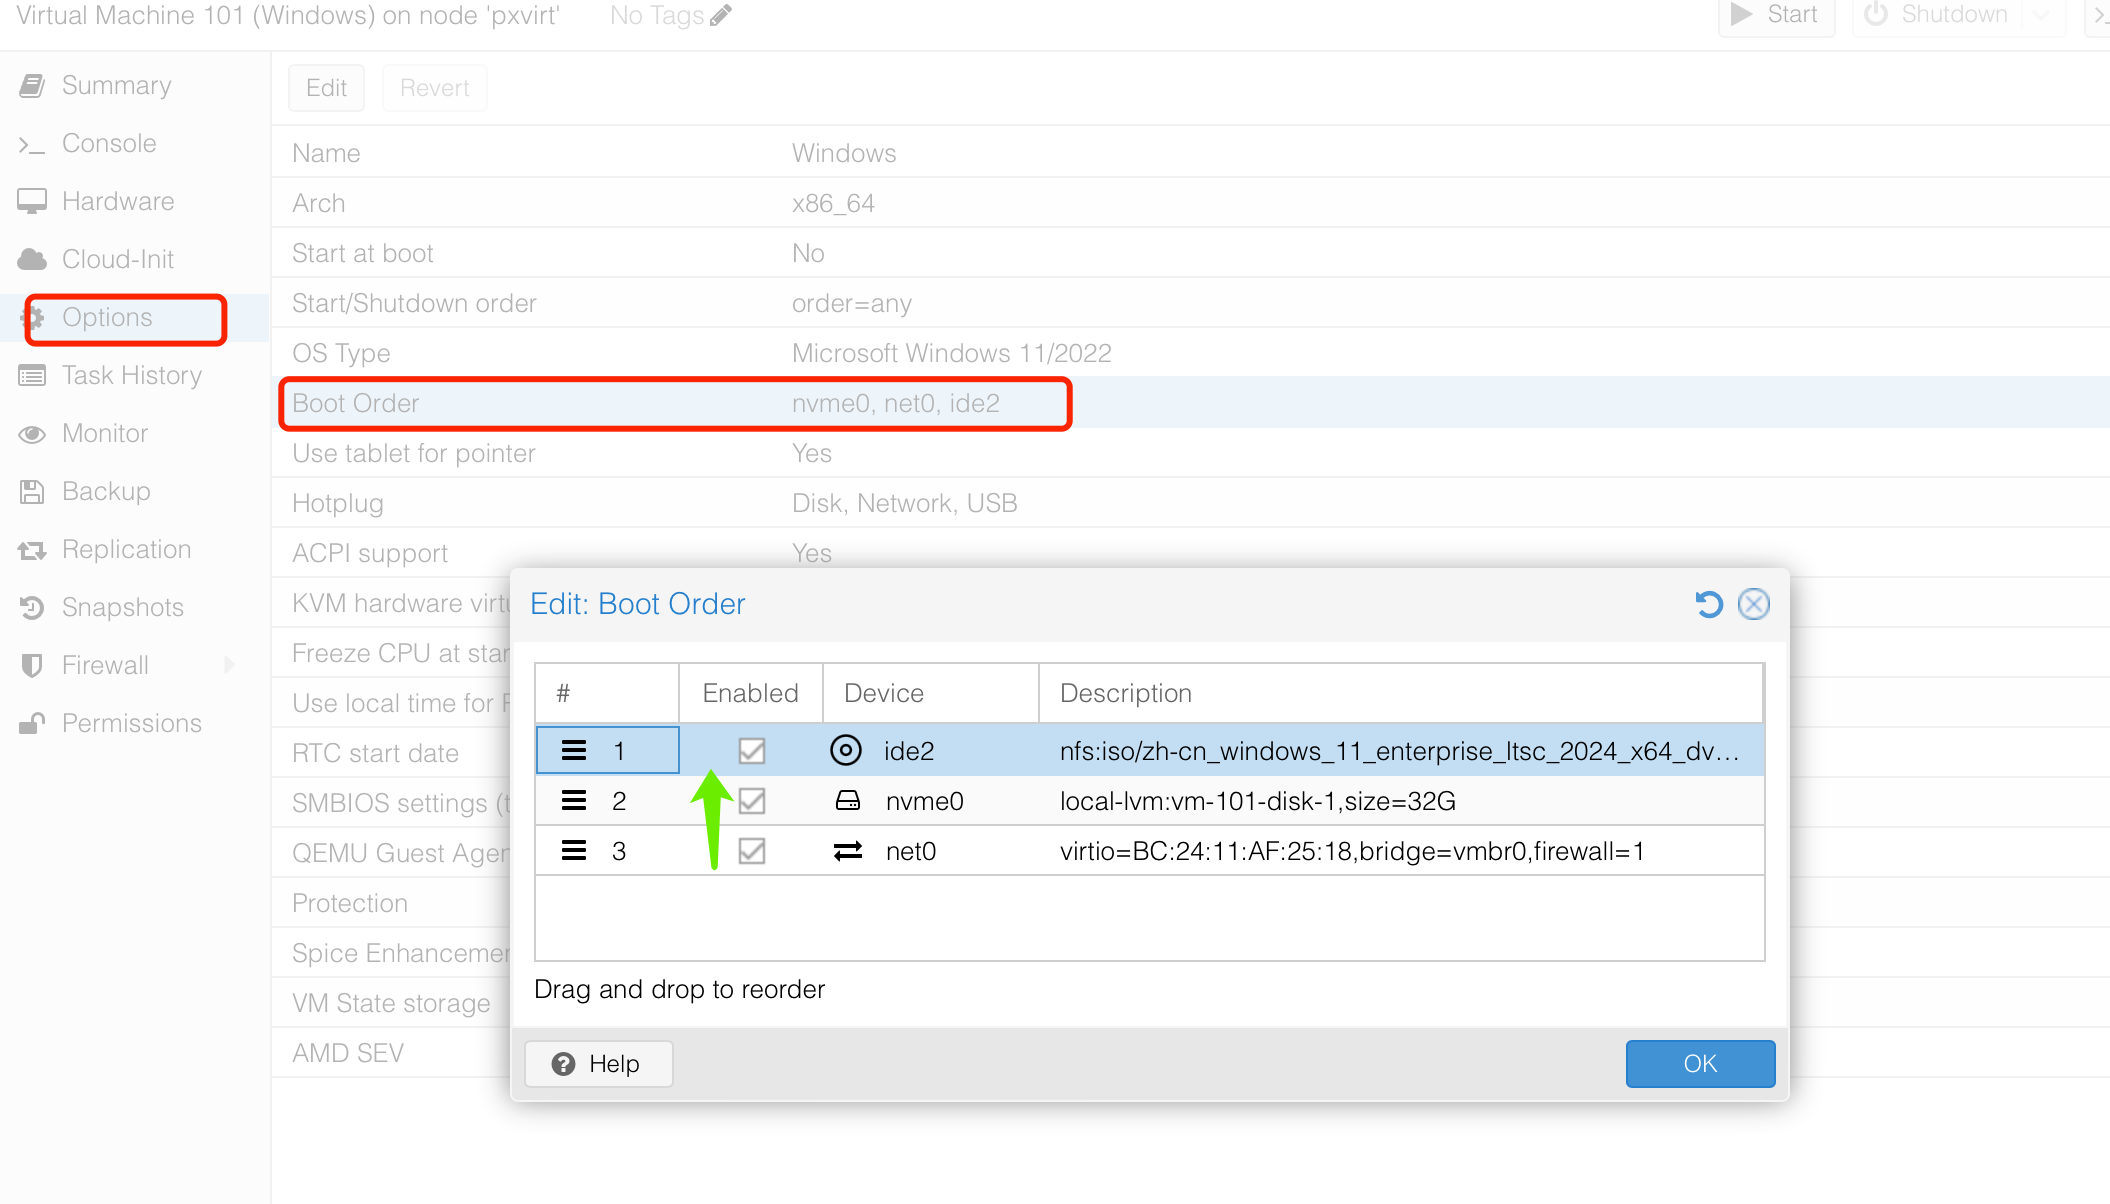Toggle the Enabled checkbox for net0
Image resolution: width=2110 pixels, height=1204 pixels.
[x=752, y=851]
